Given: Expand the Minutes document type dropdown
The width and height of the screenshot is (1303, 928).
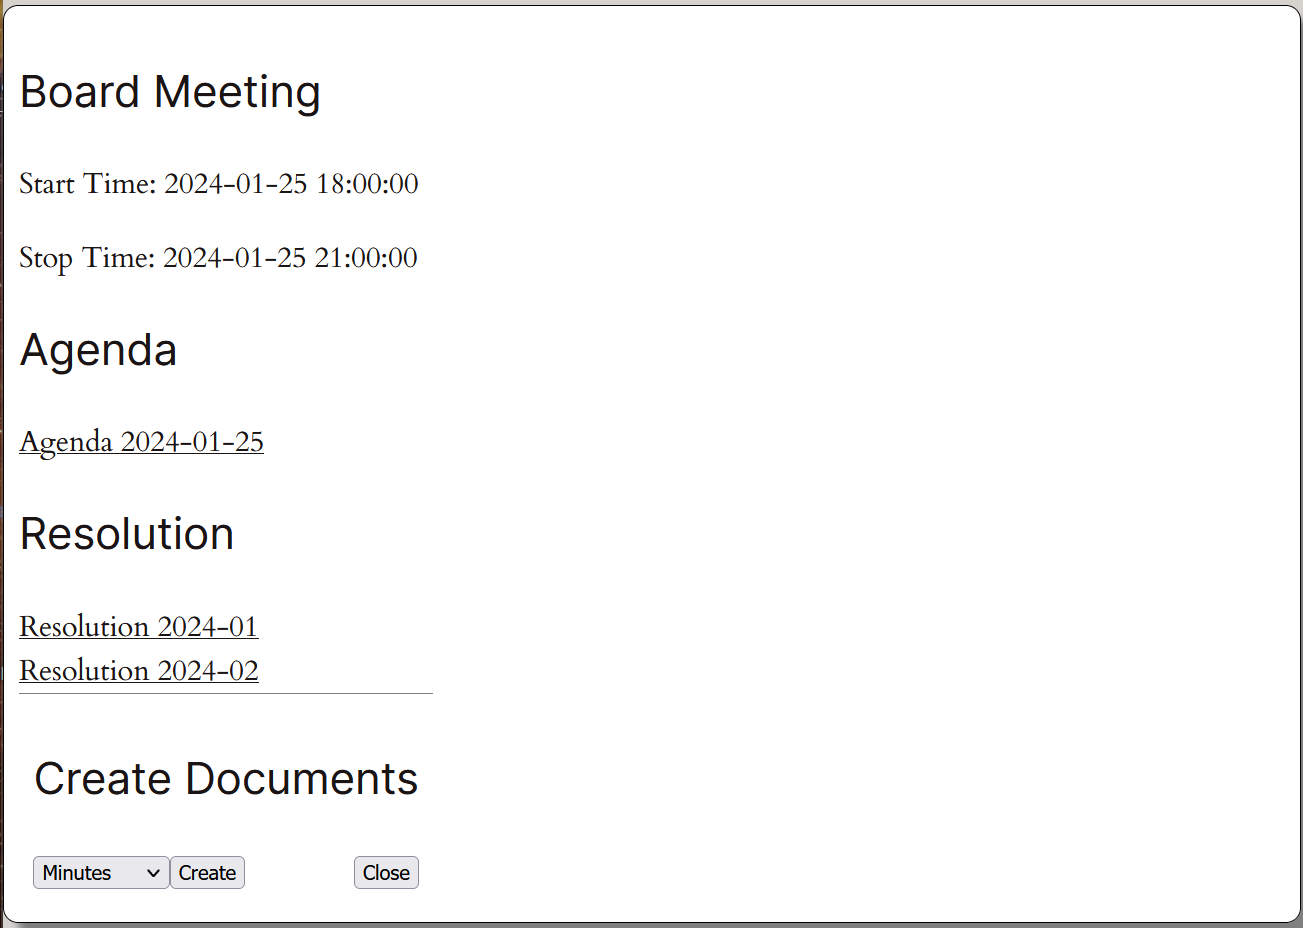Looking at the screenshot, I should coord(100,873).
